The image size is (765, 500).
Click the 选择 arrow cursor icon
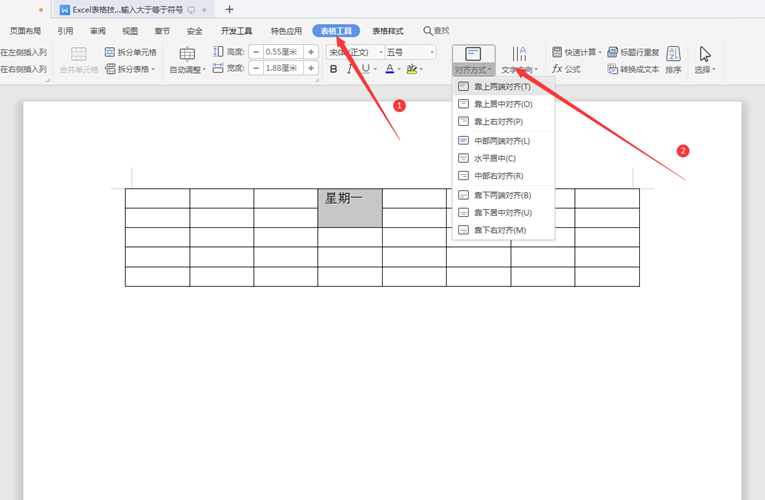[x=705, y=54]
